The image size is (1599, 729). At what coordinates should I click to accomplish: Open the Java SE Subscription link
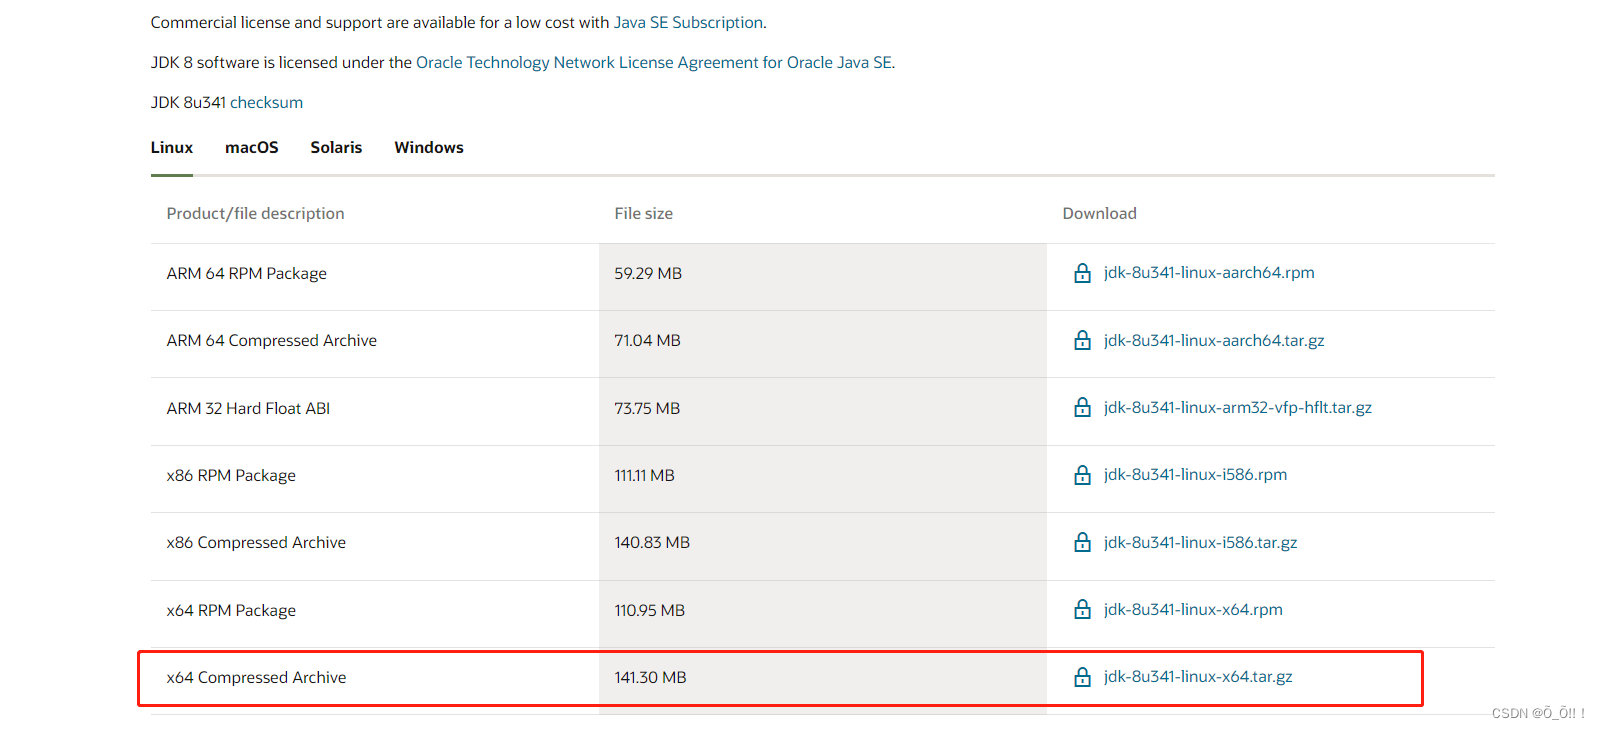[x=688, y=22]
